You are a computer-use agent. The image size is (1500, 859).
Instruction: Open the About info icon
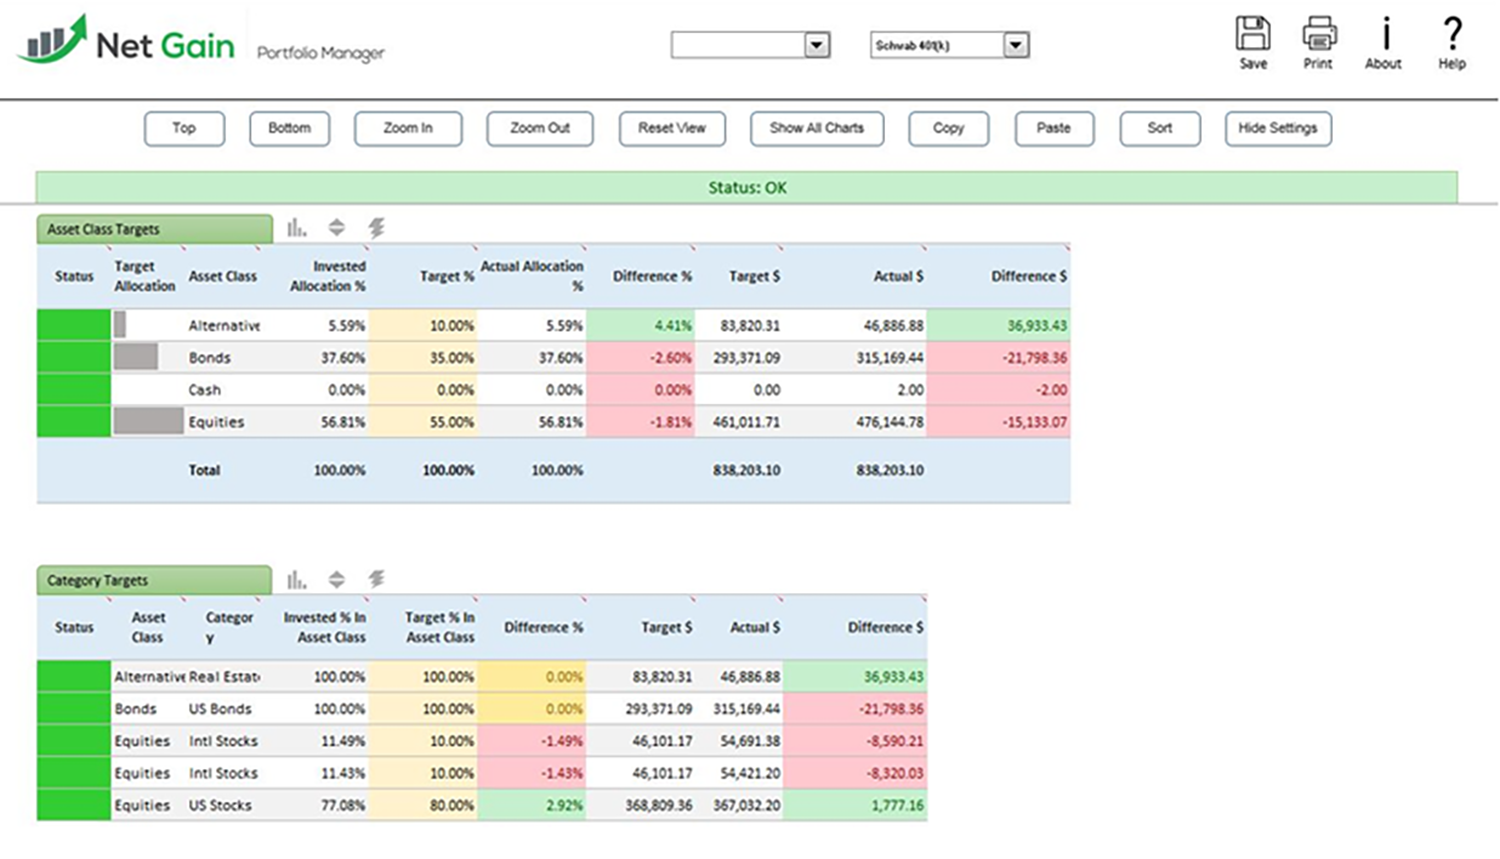[x=1384, y=34]
